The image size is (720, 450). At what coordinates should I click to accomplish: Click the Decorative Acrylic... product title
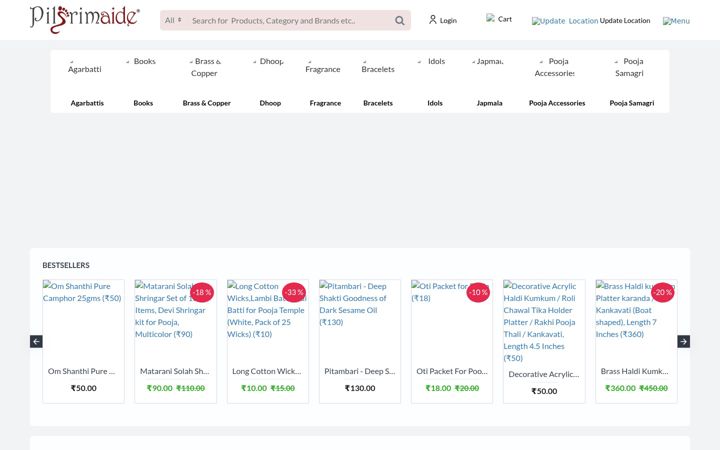(x=544, y=375)
